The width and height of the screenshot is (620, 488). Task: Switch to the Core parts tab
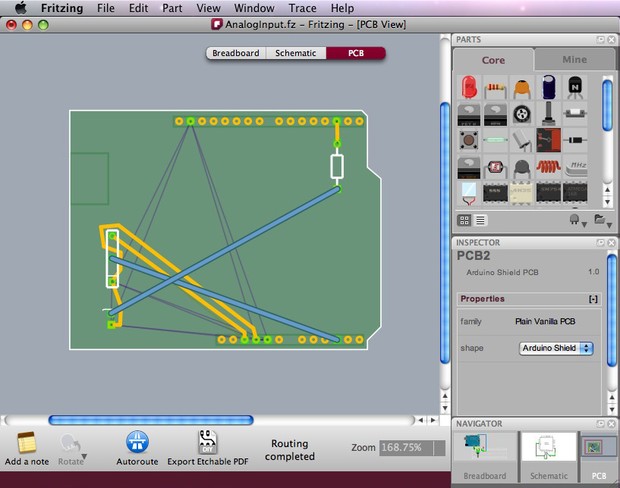click(x=493, y=60)
